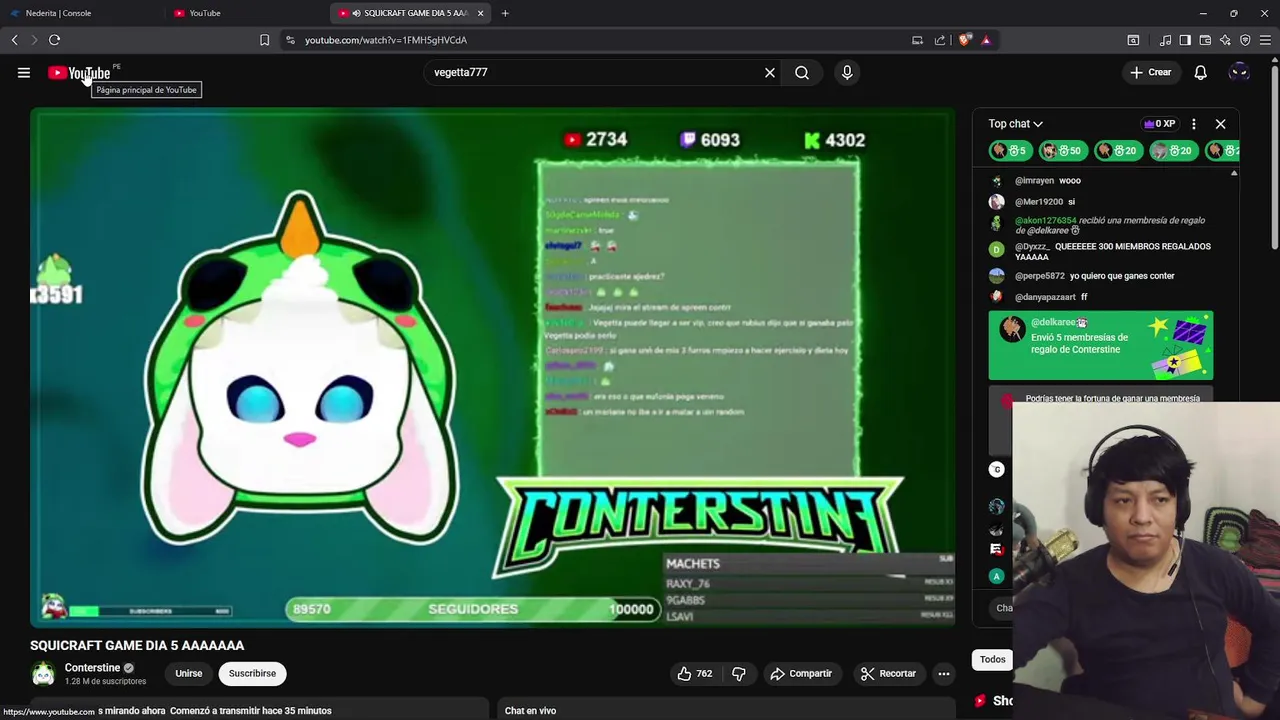Open the Brave Rewards triangle icon

[986, 40]
